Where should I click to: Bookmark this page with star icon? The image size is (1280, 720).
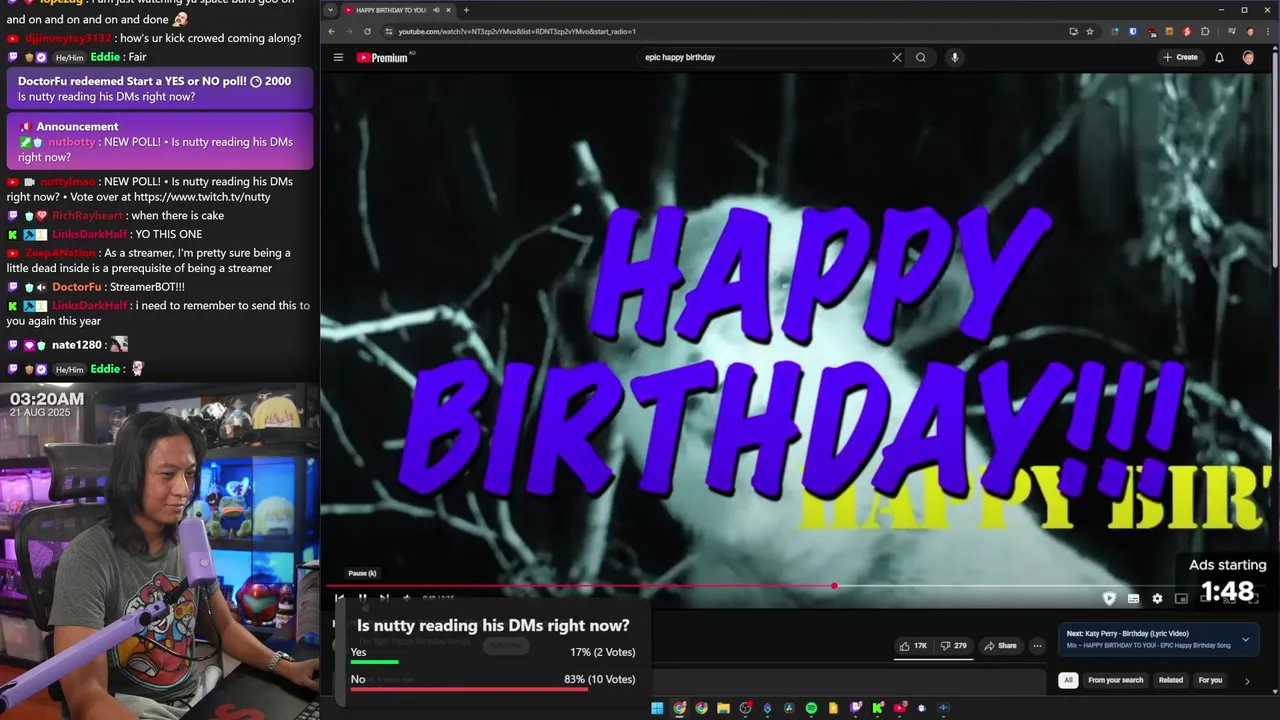click(1090, 31)
